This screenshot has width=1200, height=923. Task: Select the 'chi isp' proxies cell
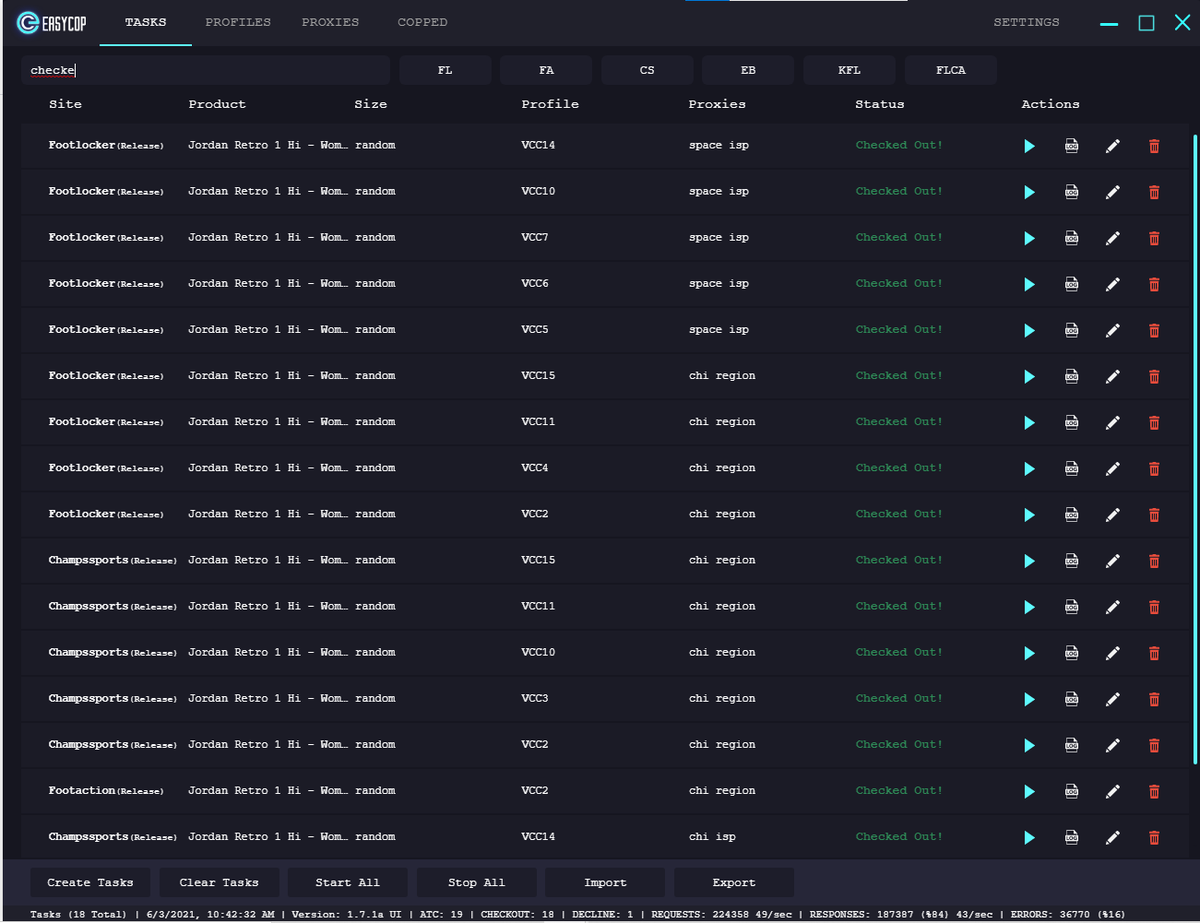tap(712, 837)
